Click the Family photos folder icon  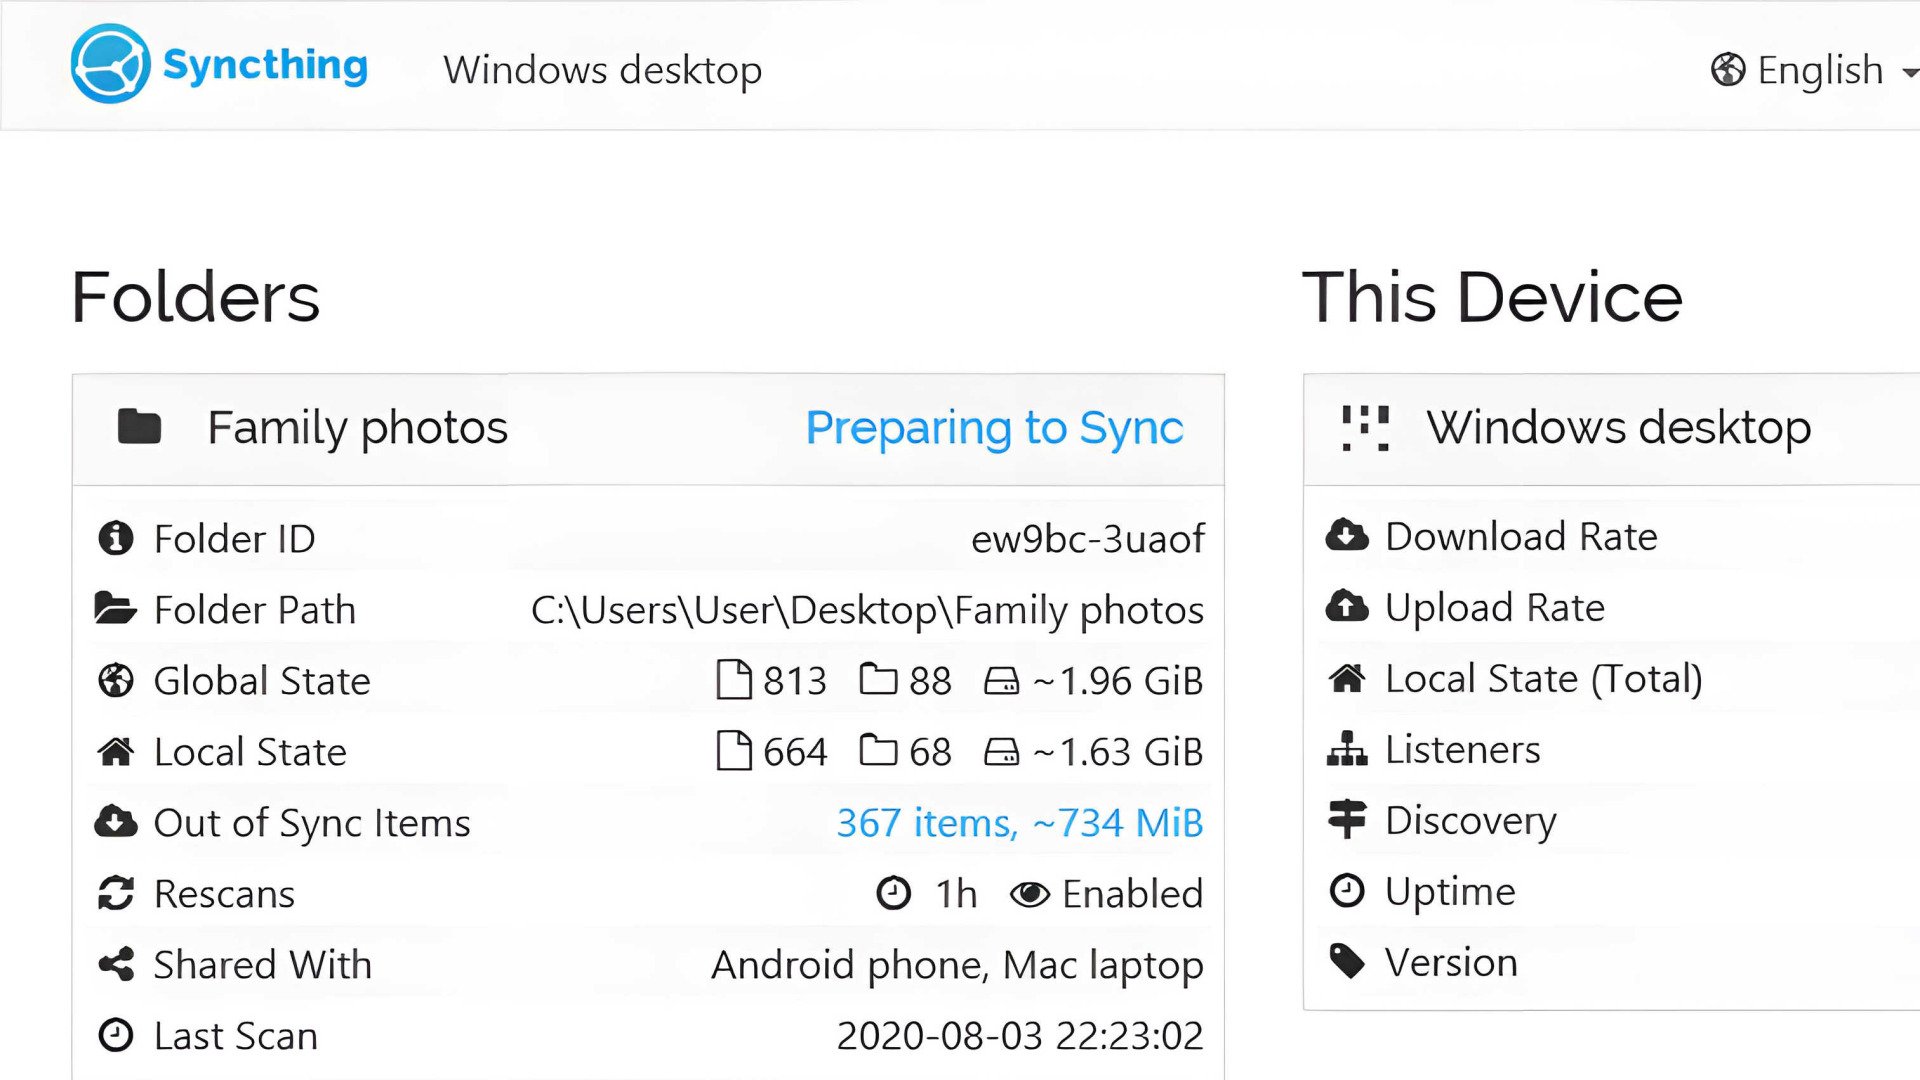coord(139,427)
